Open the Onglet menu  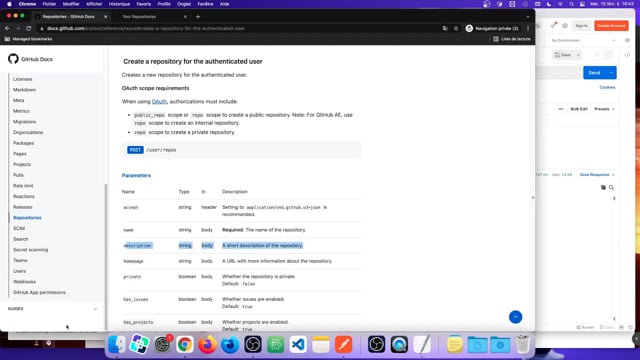coord(184,4)
